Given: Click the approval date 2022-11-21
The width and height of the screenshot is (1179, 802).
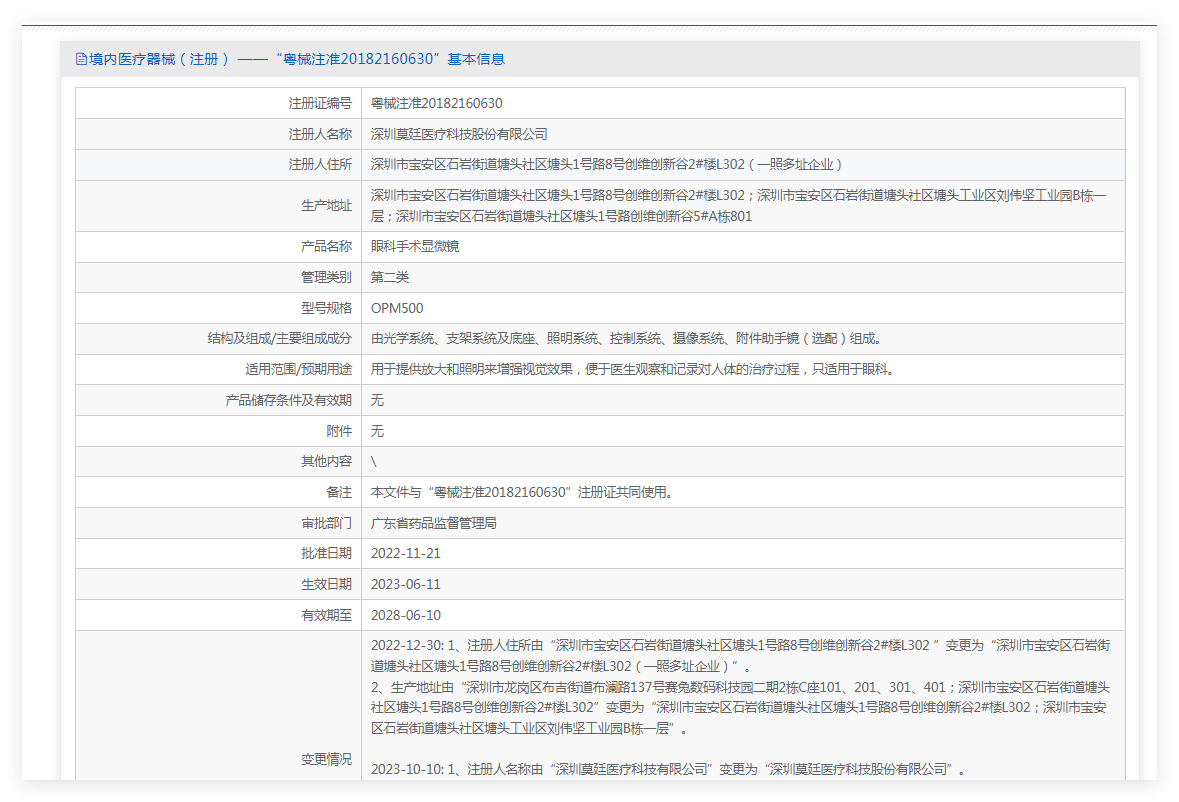Looking at the screenshot, I should click(x=406, y=553).
